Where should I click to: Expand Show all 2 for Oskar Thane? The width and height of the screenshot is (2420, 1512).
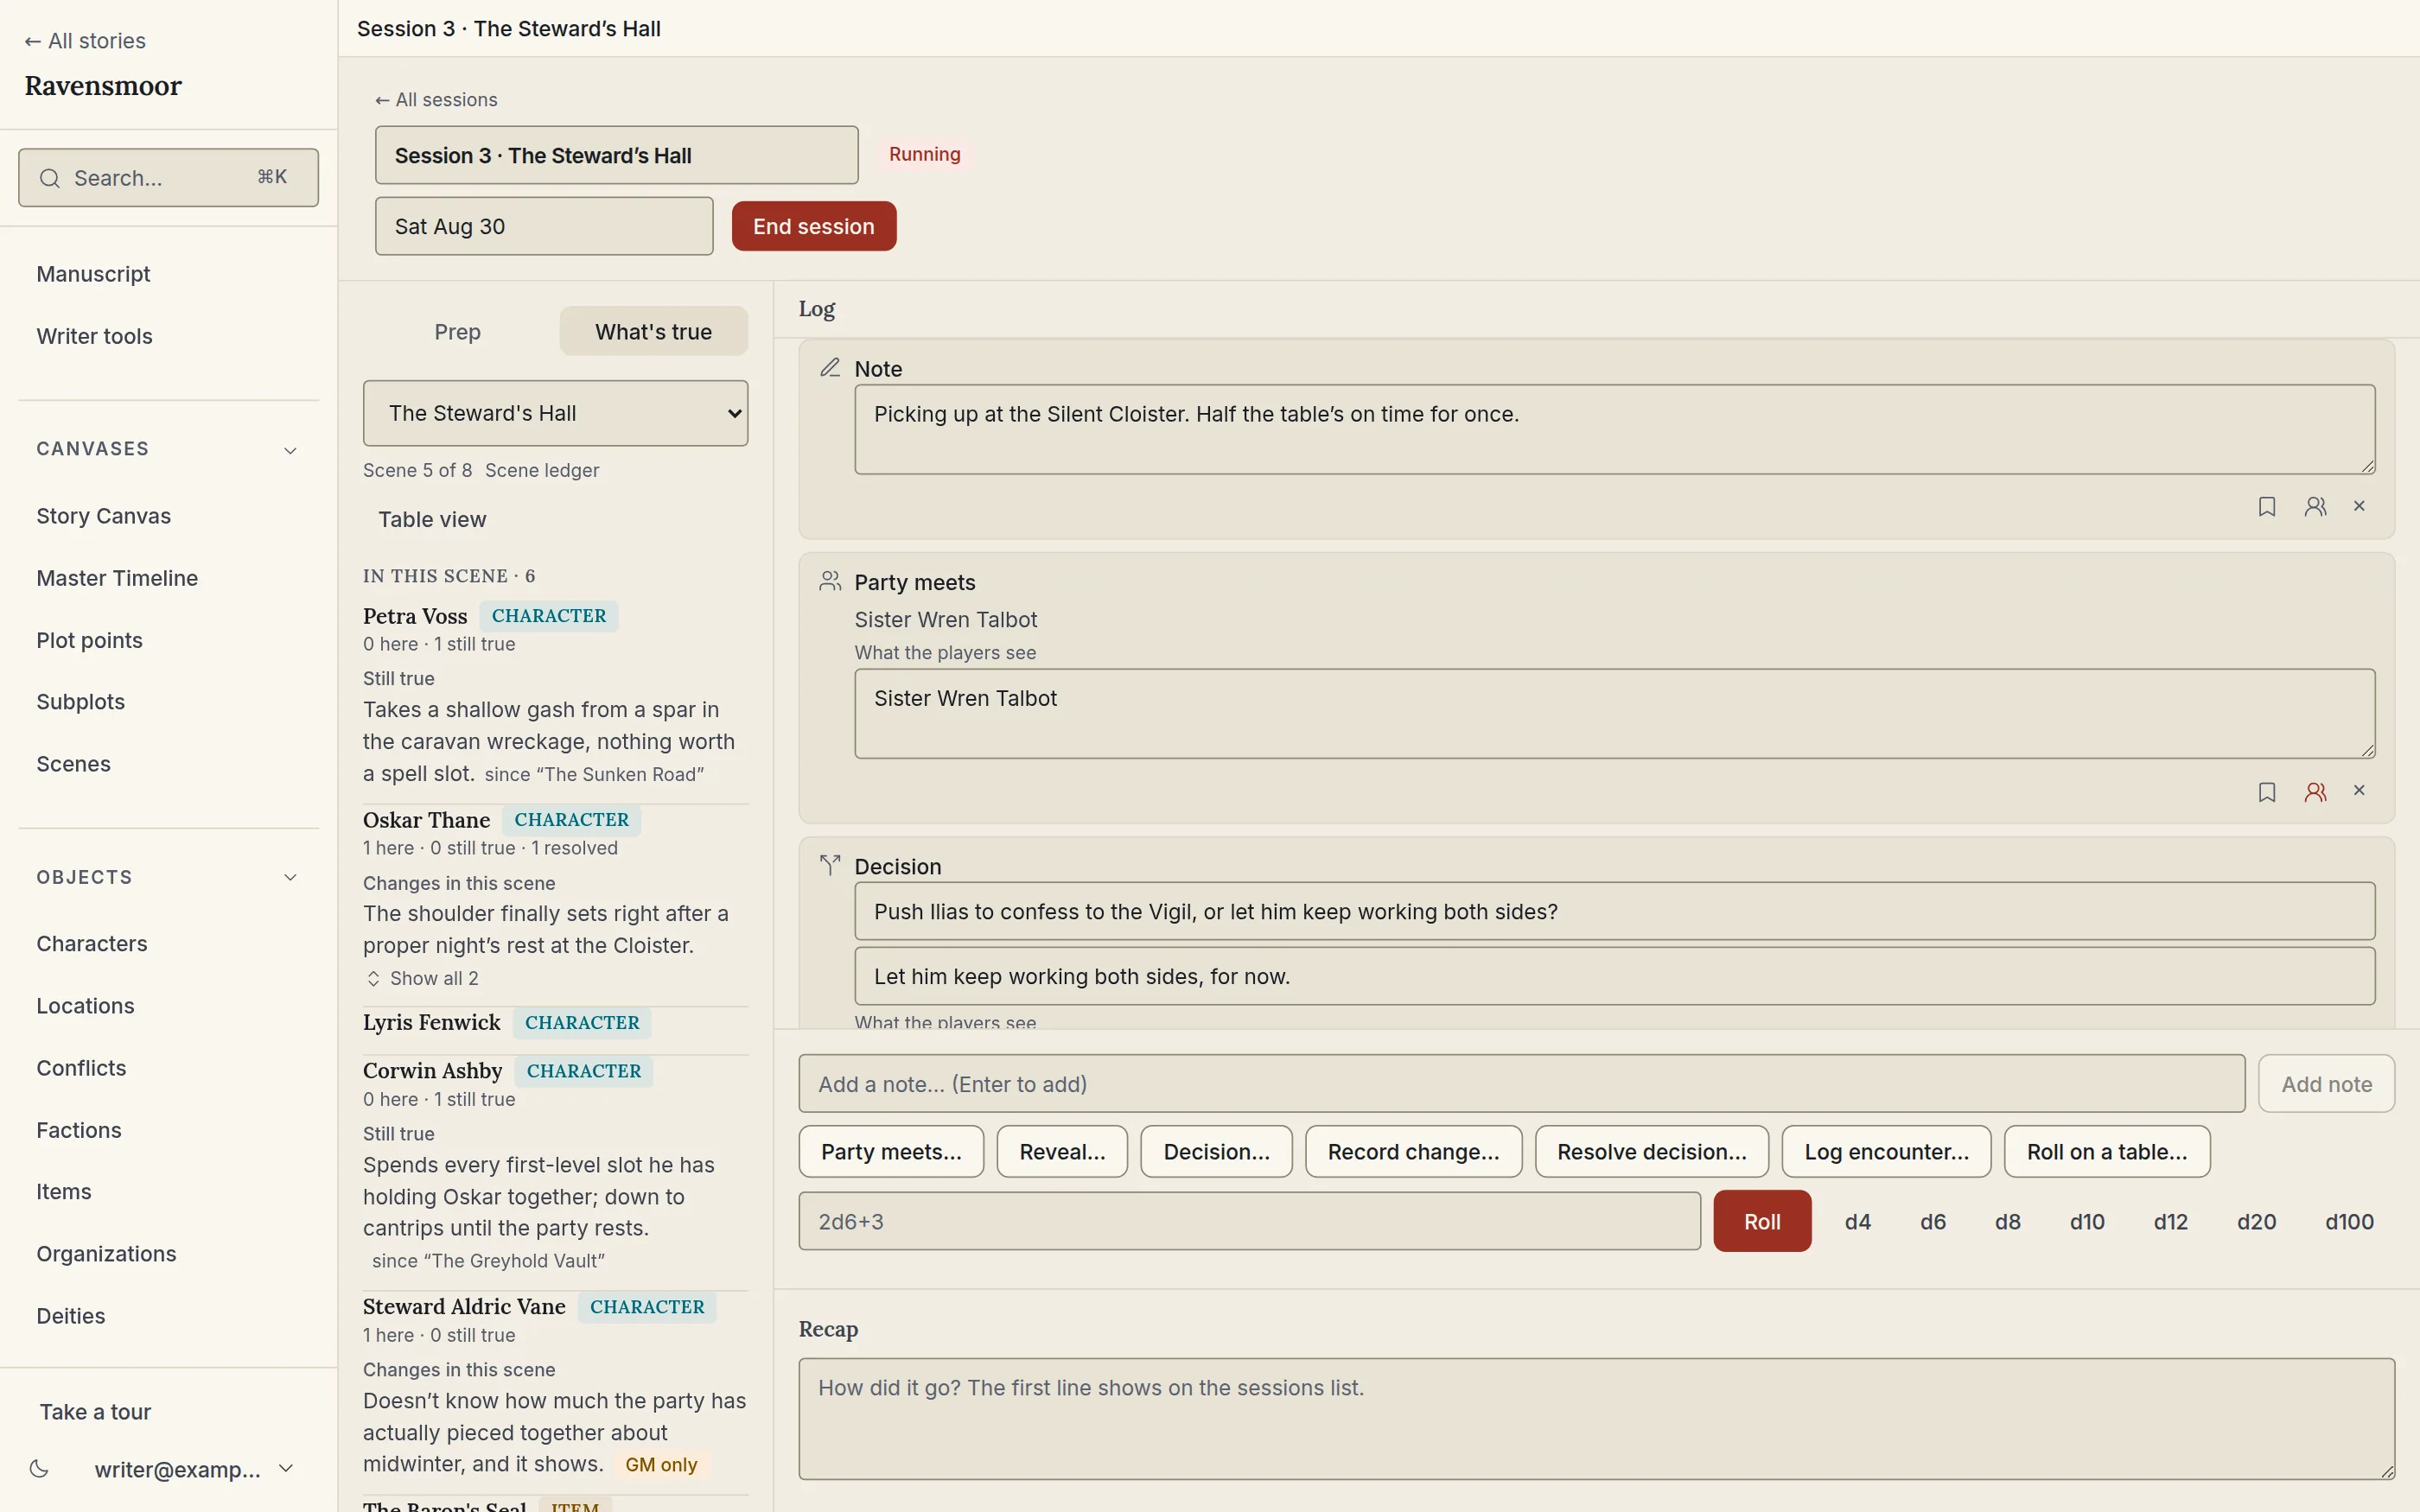click(x=422, y=978)
